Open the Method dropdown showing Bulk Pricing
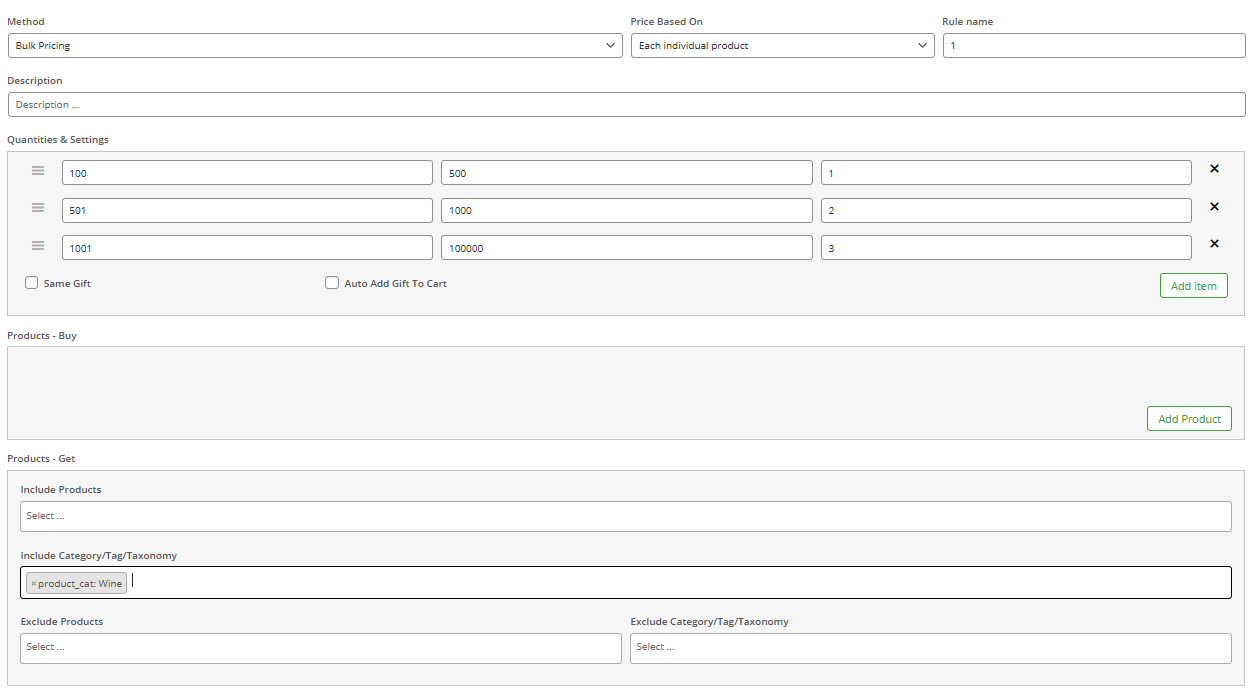This screenshot has height=698, width=1253. coord(315,46)
